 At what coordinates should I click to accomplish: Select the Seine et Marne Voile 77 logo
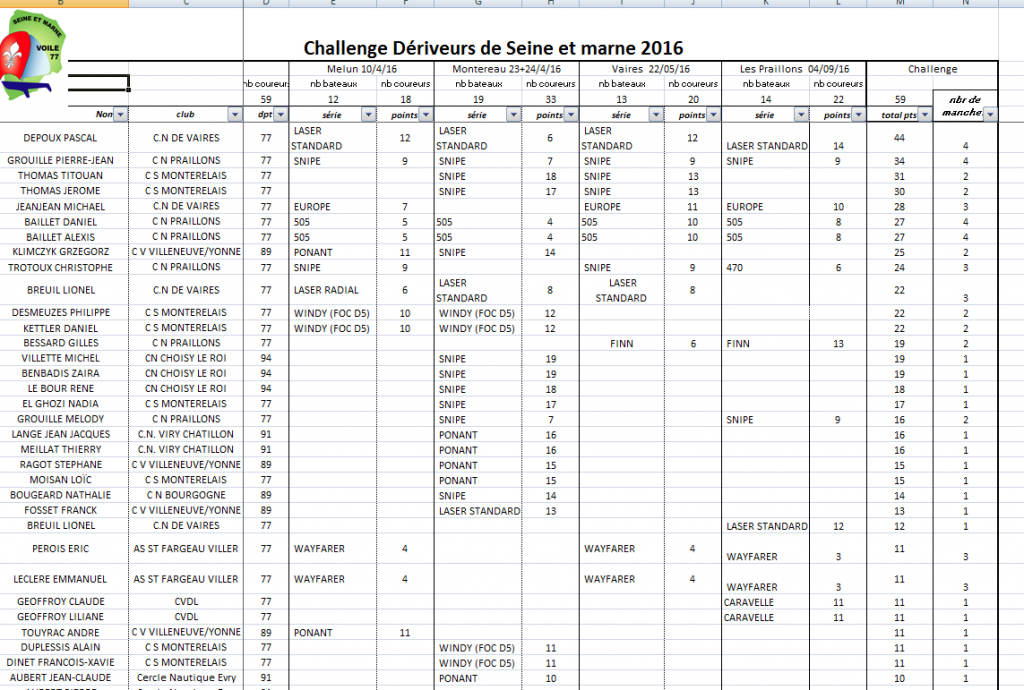tap(33, 55)
